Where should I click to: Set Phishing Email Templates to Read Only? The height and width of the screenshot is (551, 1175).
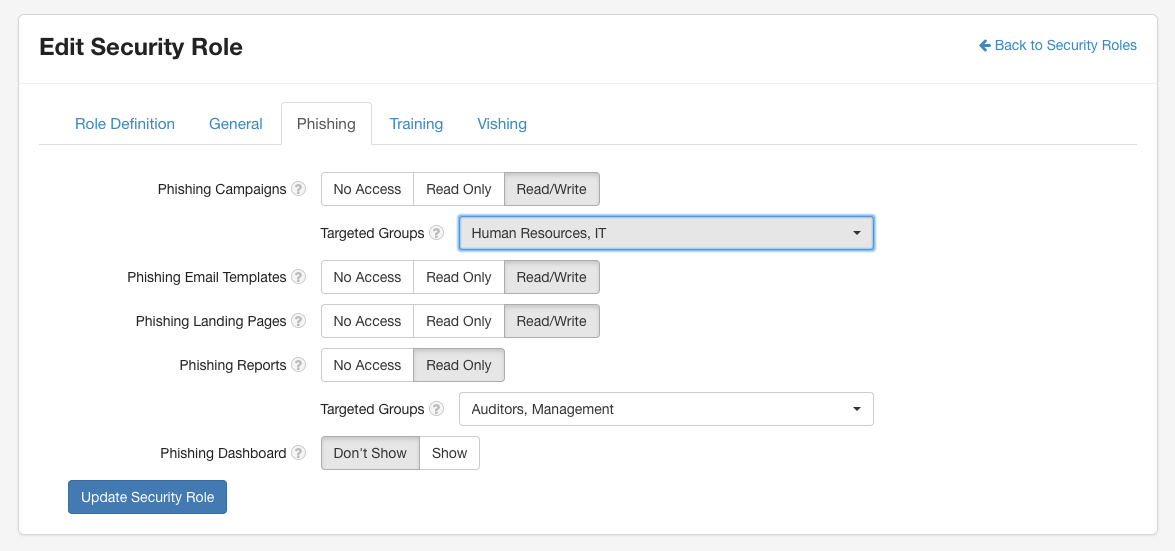click(458, 277)
